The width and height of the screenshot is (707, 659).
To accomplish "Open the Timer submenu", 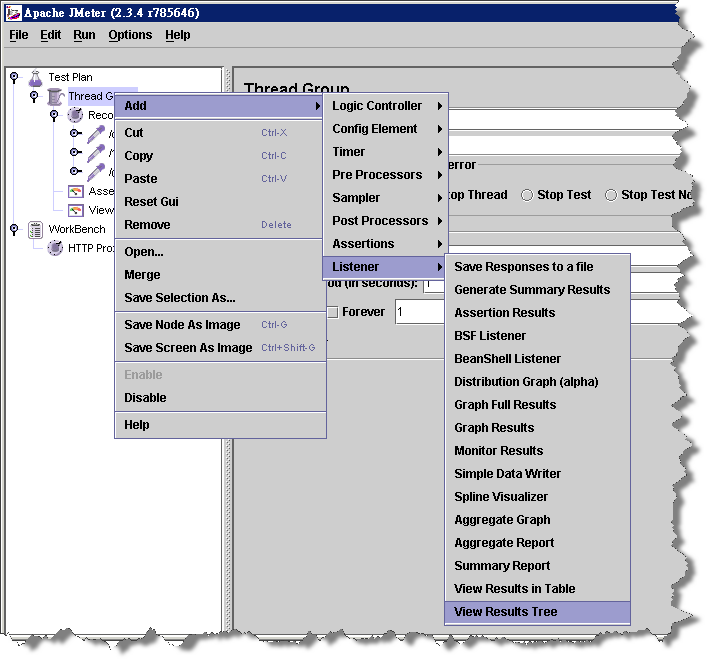I will [x=386, y=152].
